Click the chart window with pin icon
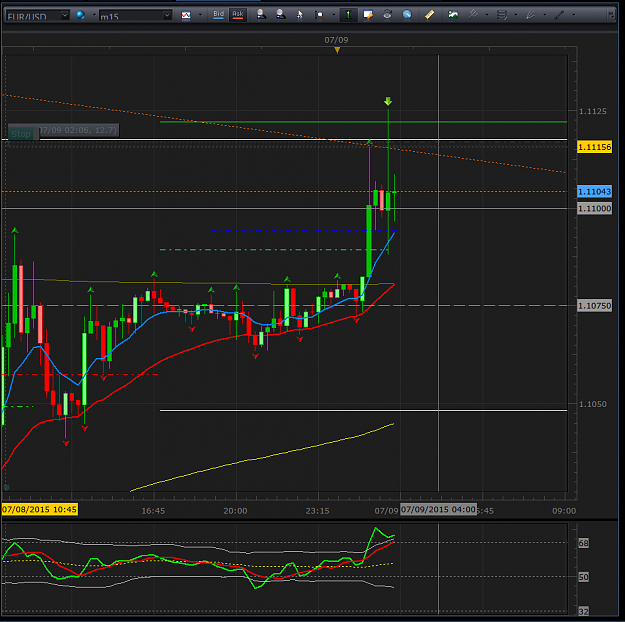The width and height of the screenshot is (625, 622). click(368, 15)
